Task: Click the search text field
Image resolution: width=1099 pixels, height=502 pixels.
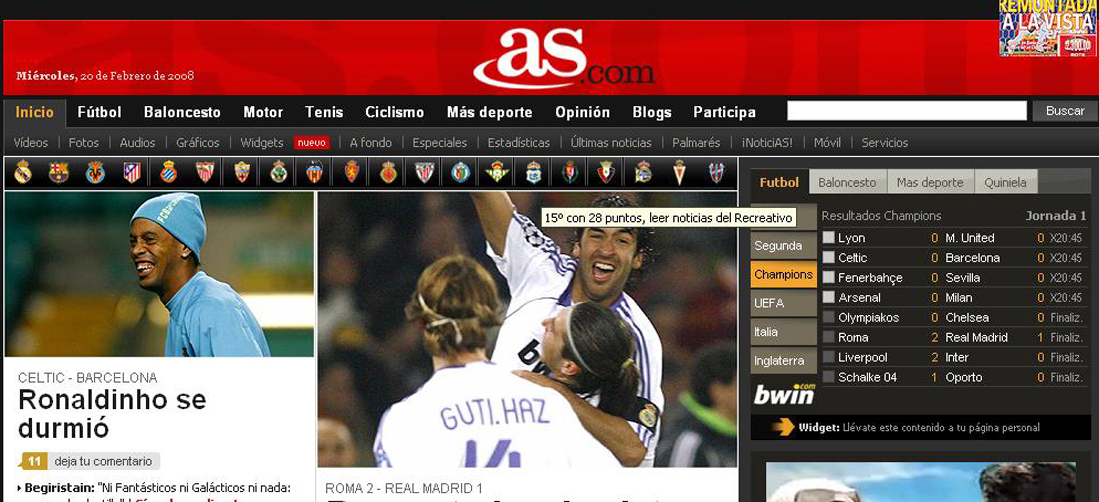Action: [906, 111]
